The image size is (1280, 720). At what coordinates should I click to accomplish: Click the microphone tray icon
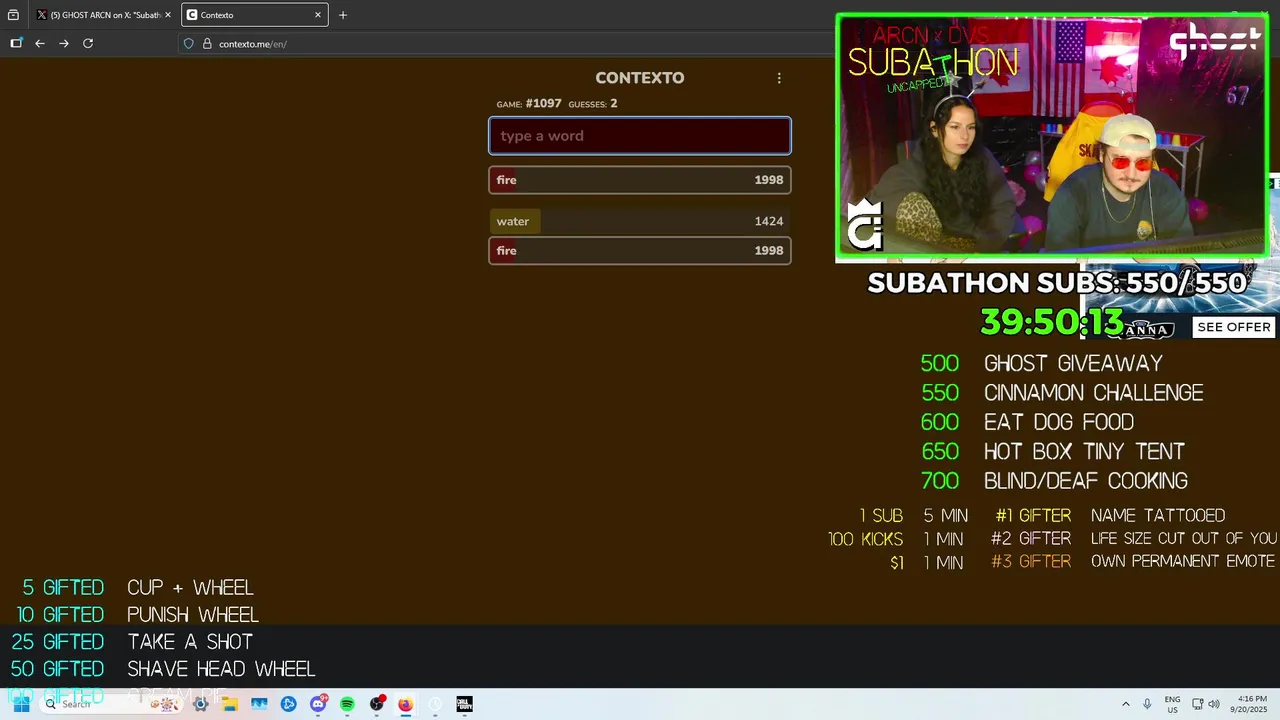(x=1147, y=704)
